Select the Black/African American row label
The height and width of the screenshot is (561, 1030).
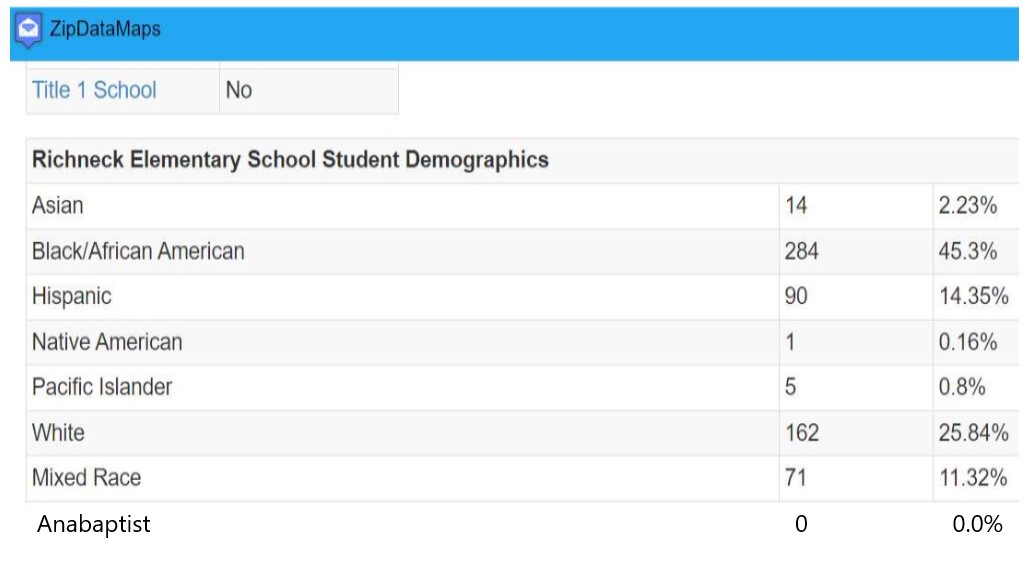(138, 251)
